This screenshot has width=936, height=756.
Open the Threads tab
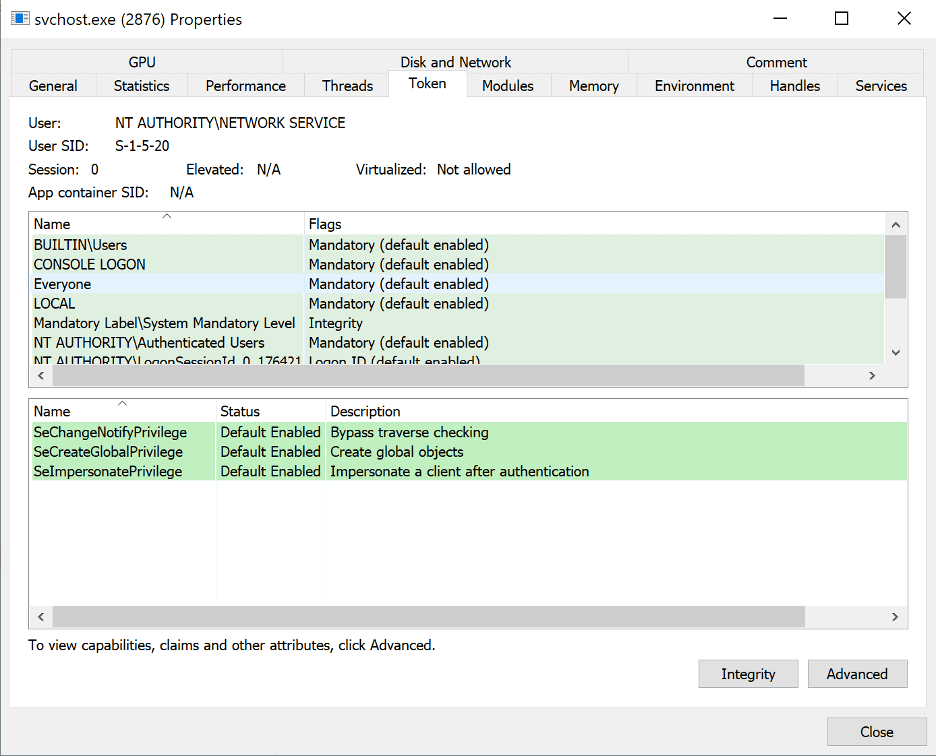pyautogui.click(x=347, y=86)
